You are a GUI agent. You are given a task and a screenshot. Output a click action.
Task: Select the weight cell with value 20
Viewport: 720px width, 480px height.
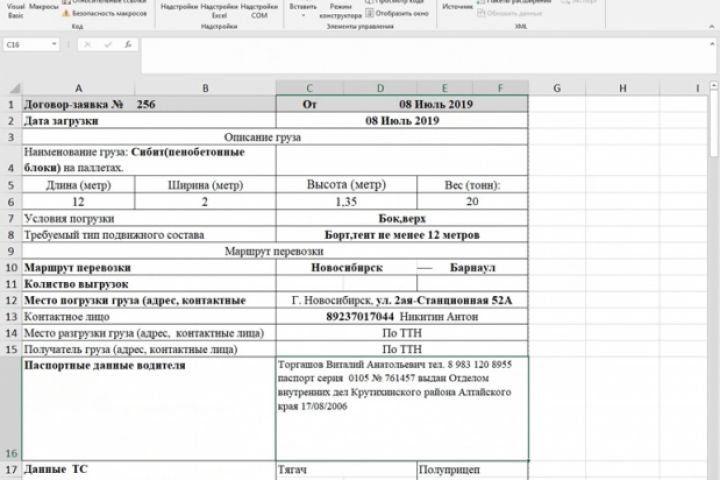pos(472,202)
